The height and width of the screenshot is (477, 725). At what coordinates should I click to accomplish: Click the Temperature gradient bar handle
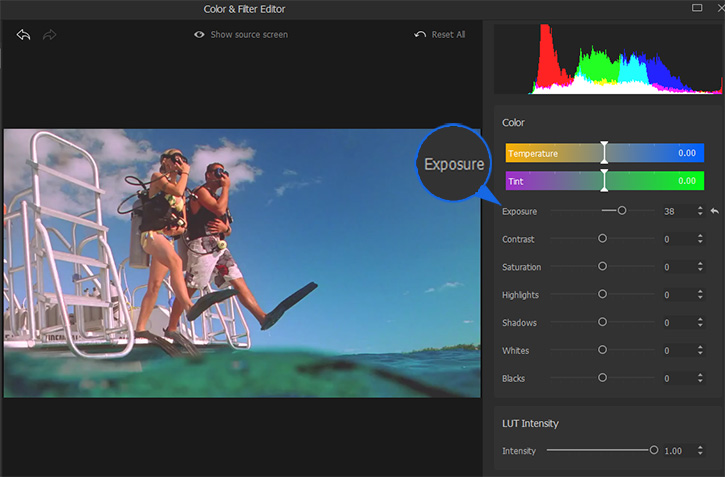(604, 153)
